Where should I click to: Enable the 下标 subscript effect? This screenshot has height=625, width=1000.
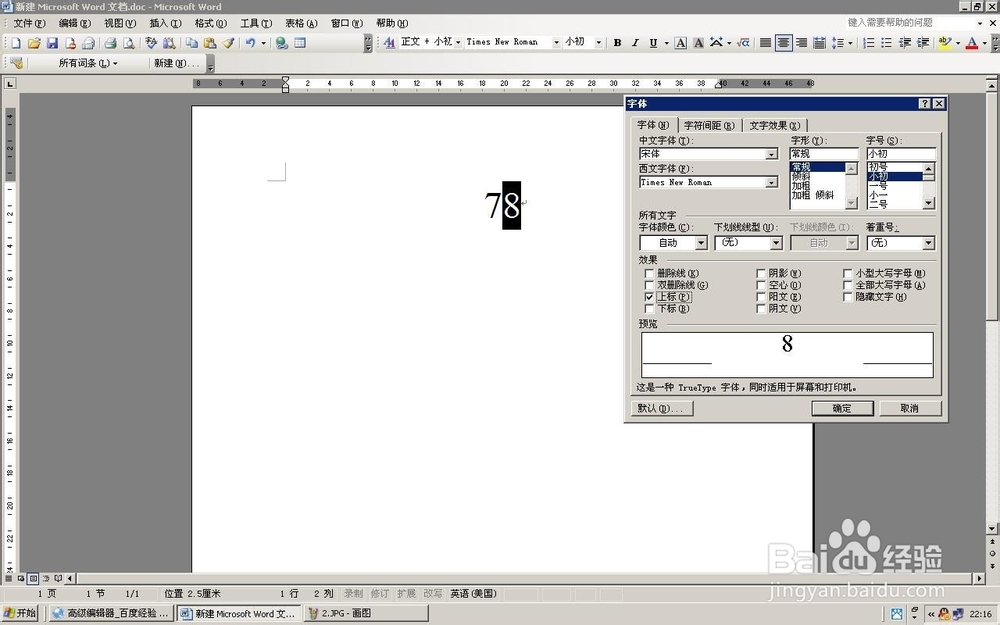pyautogui.click(x=650, y=309)
